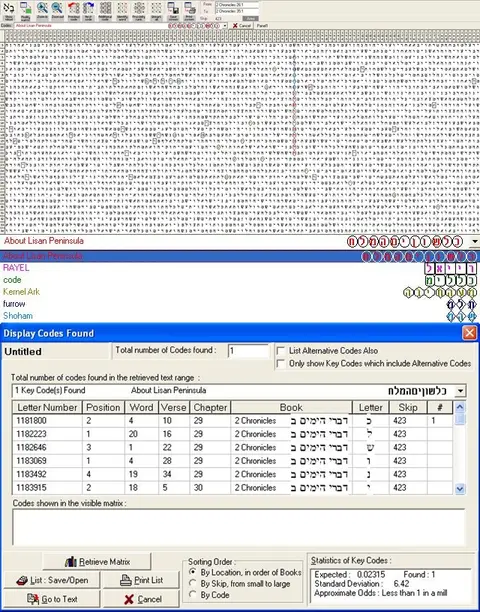Click the Apply button beside Skip value

[251, 18]
